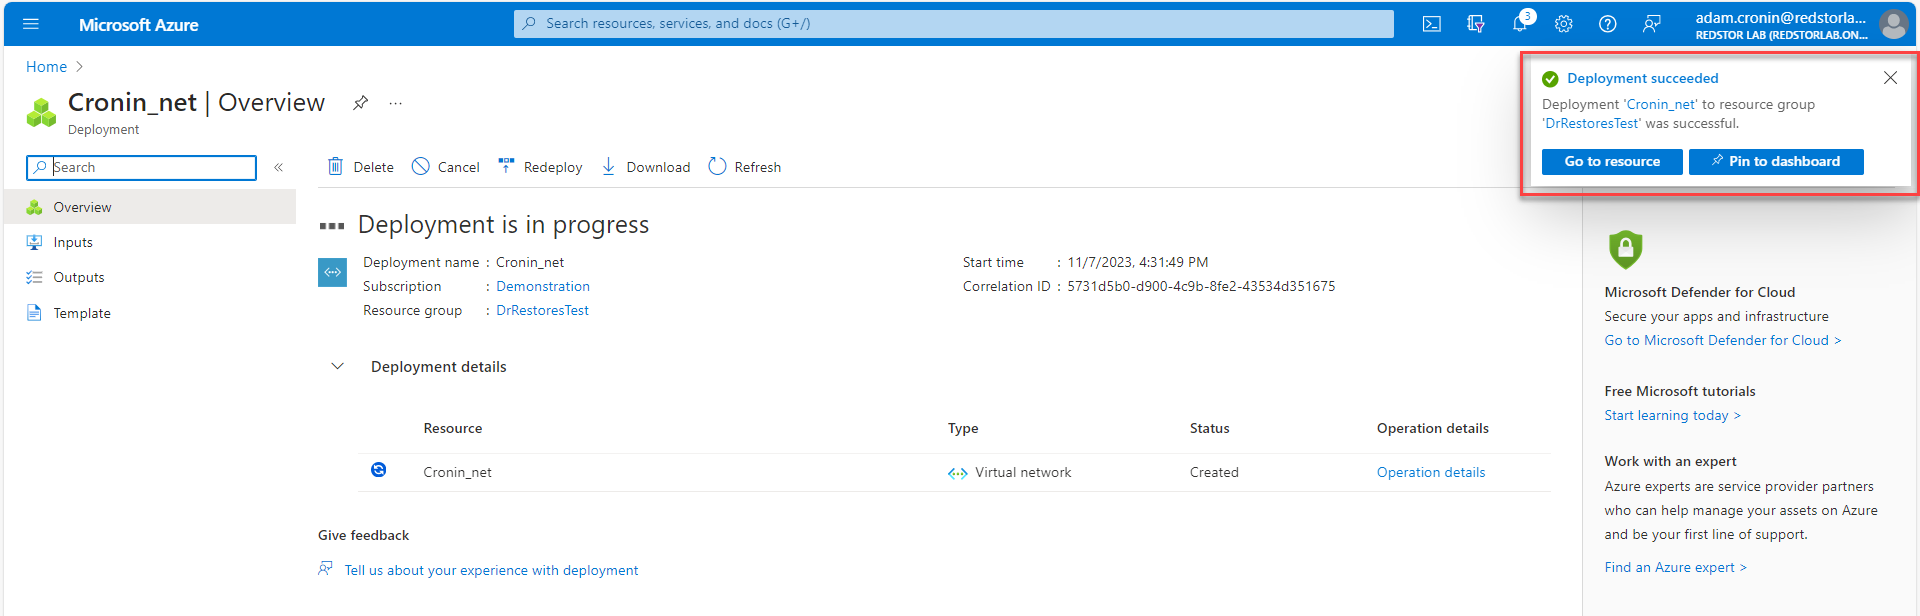Click the Resource column header
This screenshot has height=616, width=1920.
point(452,428)
